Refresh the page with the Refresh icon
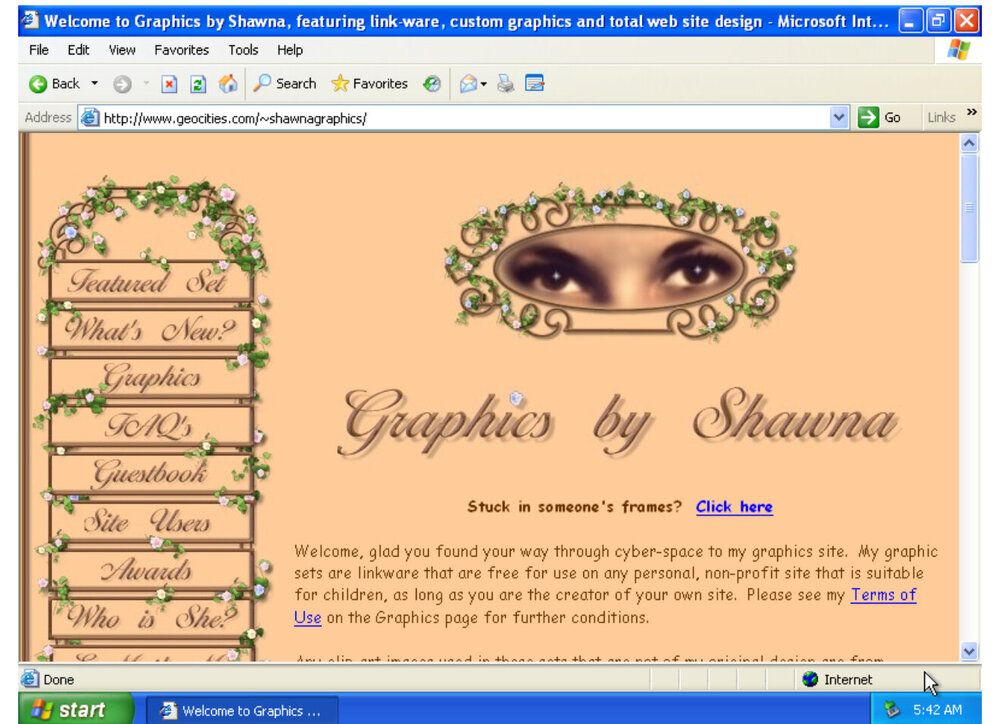This screenshot has height=724, width=1000. (198, 84)
